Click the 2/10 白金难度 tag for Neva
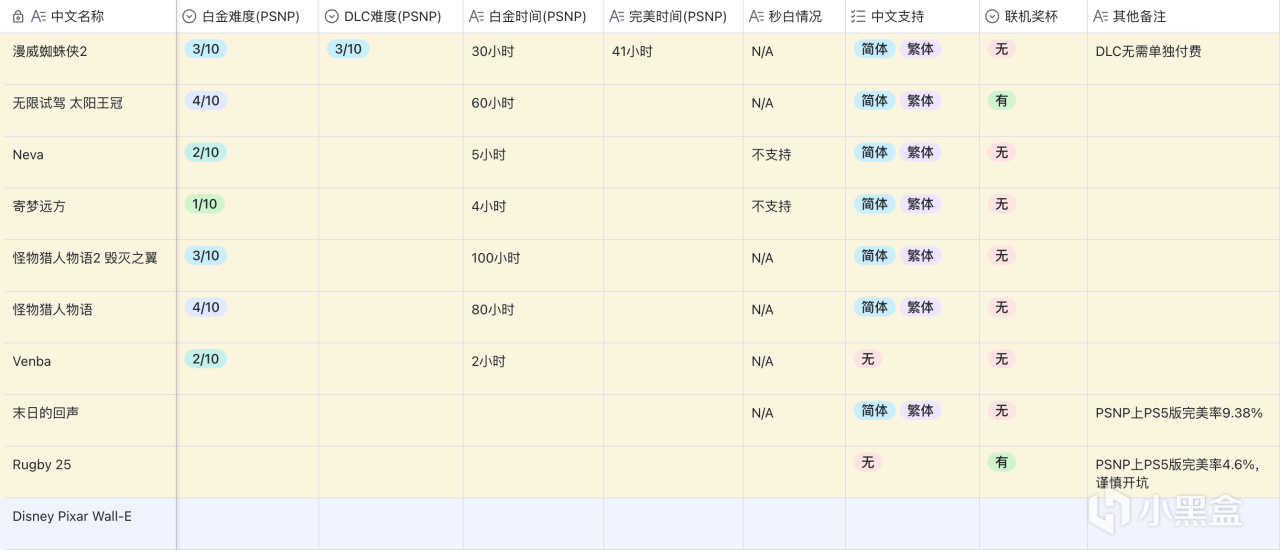The width and height of the screenshot is (1280, 550). pos(205,152)
